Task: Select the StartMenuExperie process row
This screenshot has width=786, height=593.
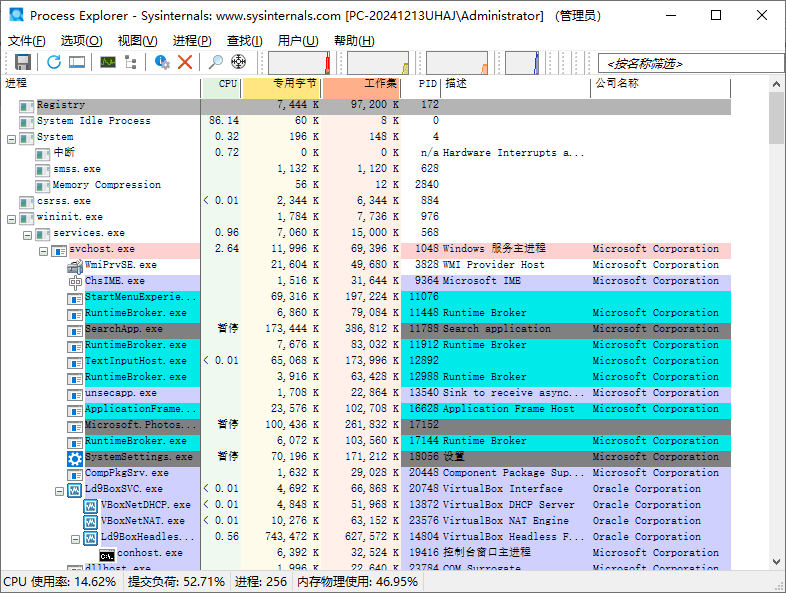Action: click(x=366, y=297)
